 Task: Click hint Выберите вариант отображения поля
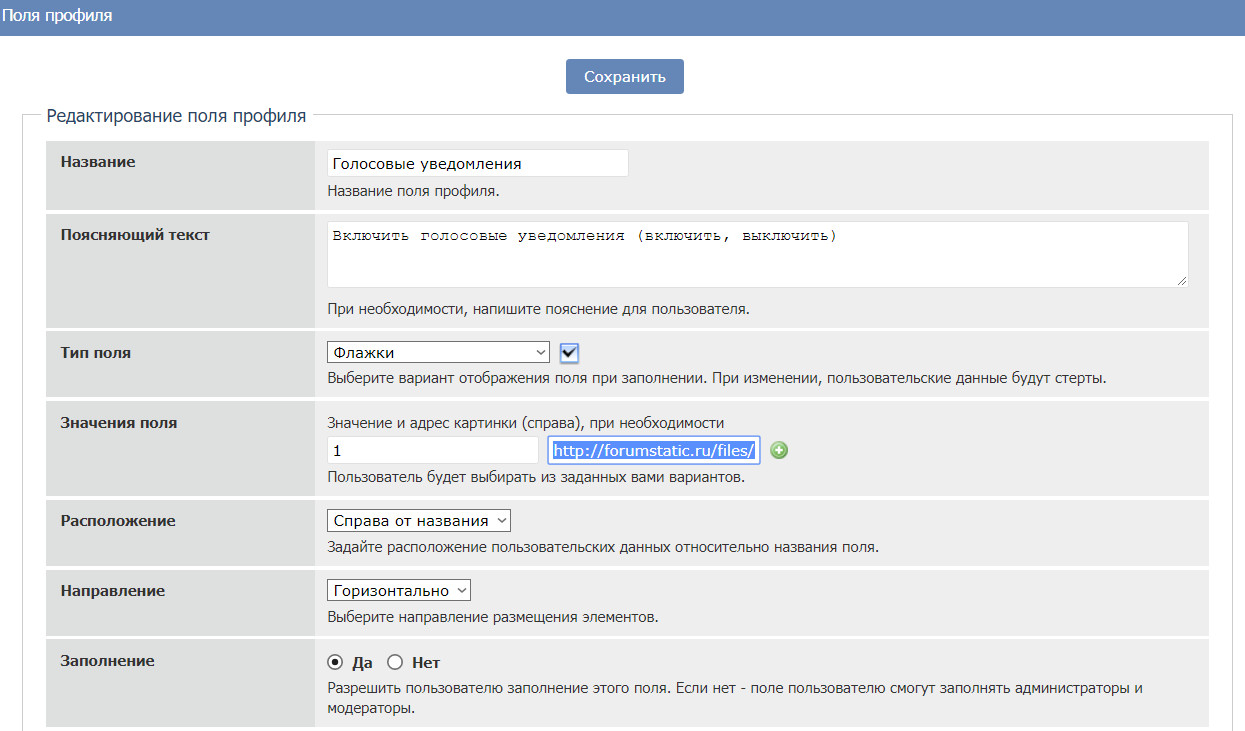point(717,379)
